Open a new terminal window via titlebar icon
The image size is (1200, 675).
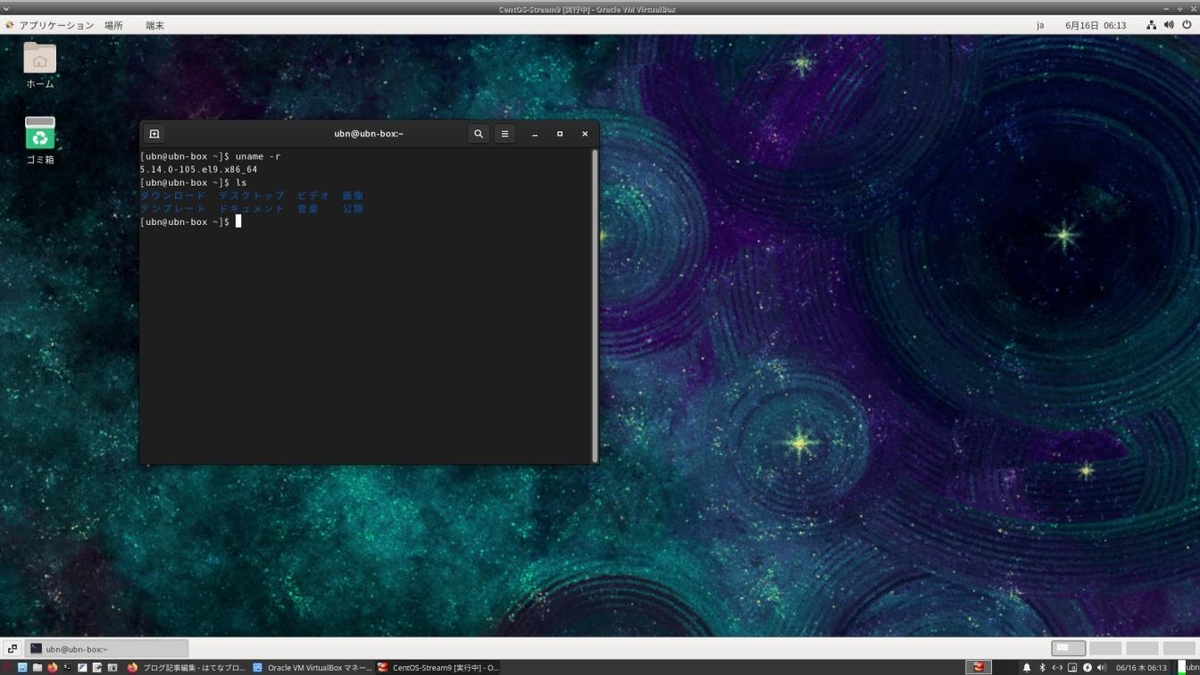tap(155, 133)
